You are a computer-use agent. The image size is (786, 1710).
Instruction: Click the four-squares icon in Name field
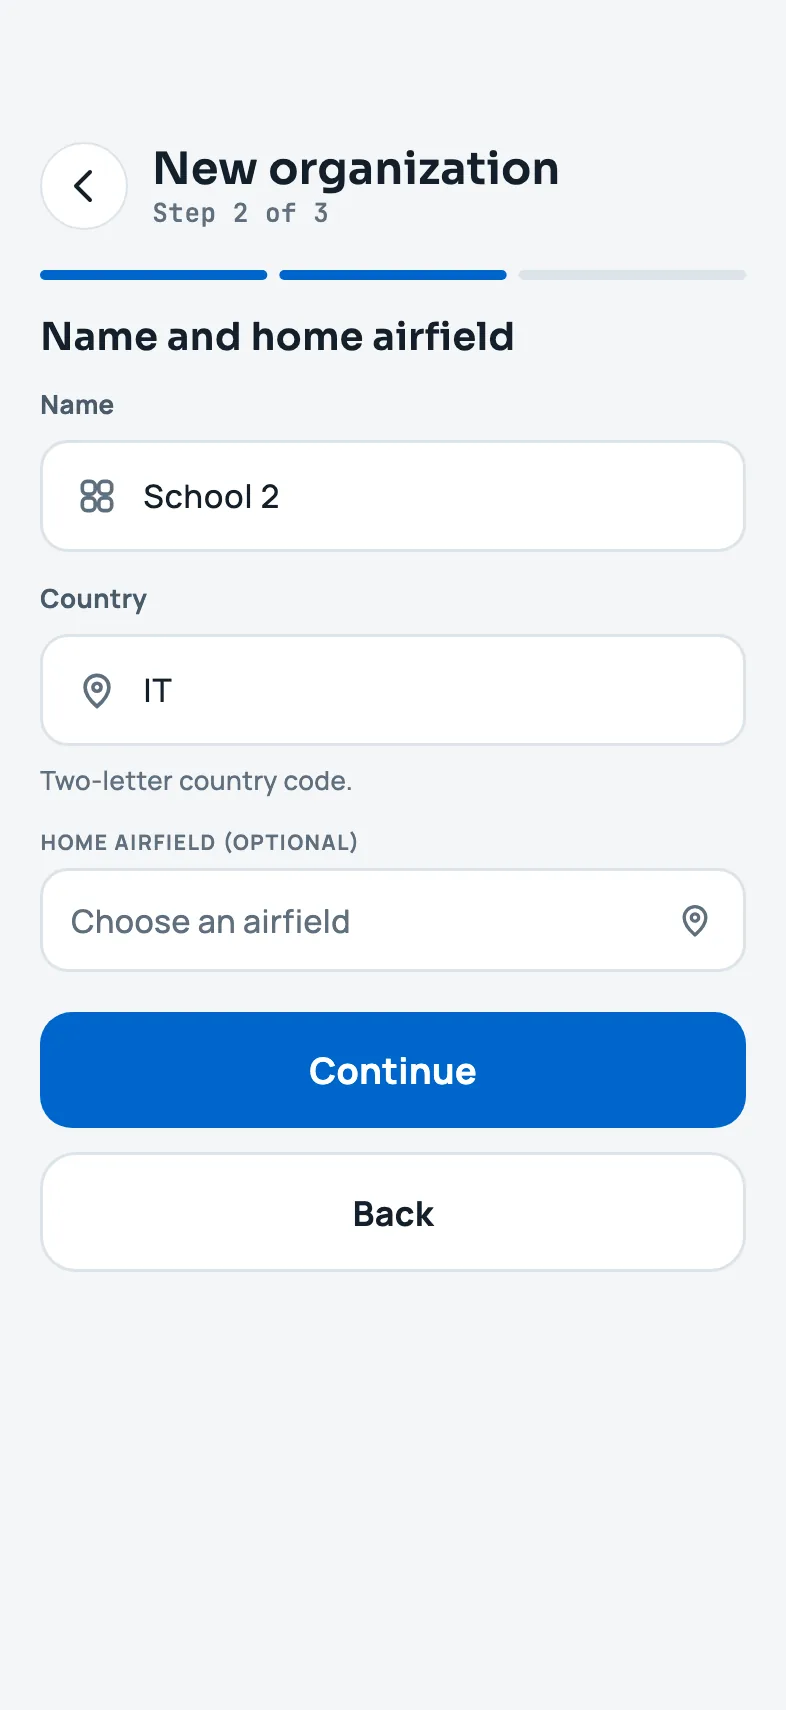click(x=97, y=496)
